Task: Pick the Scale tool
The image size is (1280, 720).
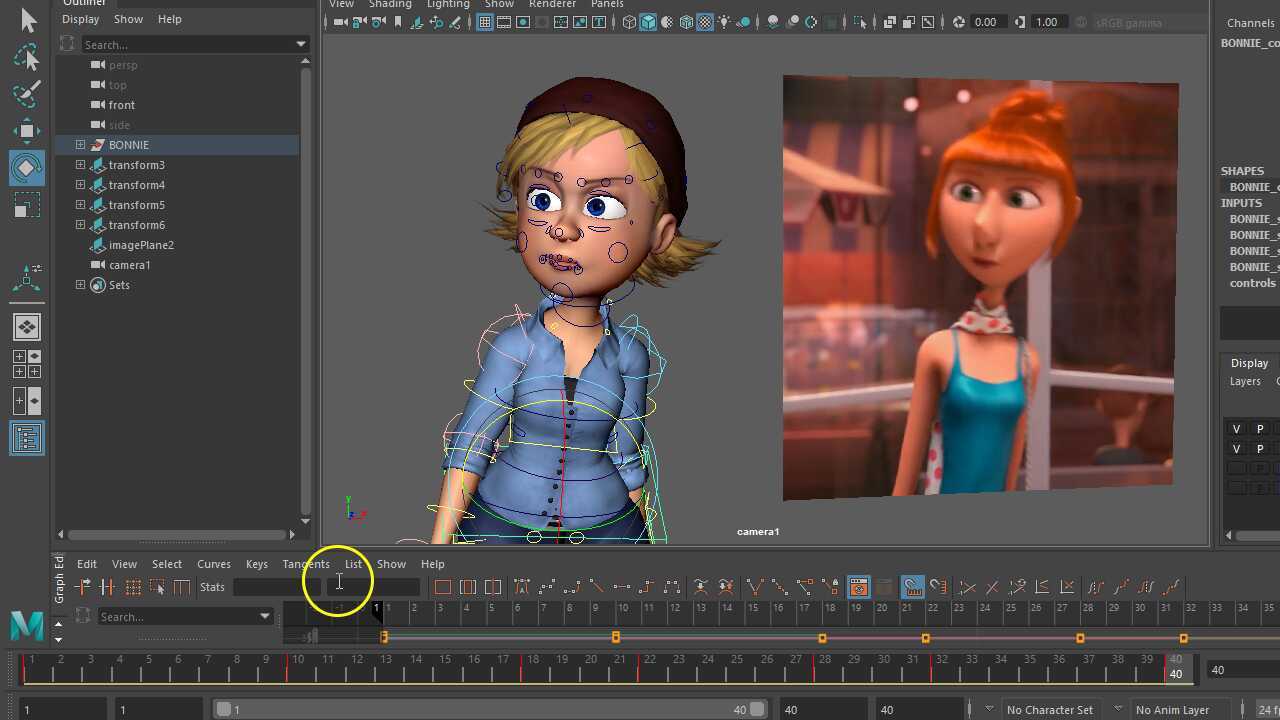Action: tap(27, 205)
